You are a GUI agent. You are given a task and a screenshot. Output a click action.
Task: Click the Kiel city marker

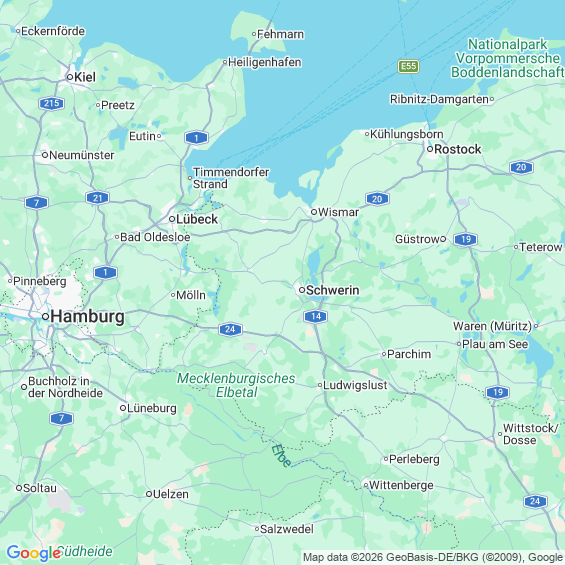coord(70,77)
